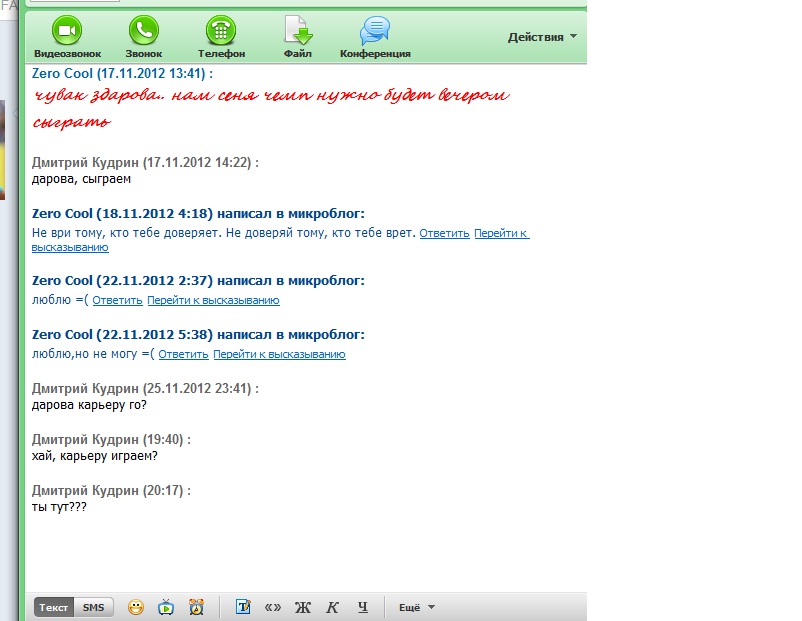Open the Телефон dial pad icon
This screenshot has height=621, width=802.
221,32
